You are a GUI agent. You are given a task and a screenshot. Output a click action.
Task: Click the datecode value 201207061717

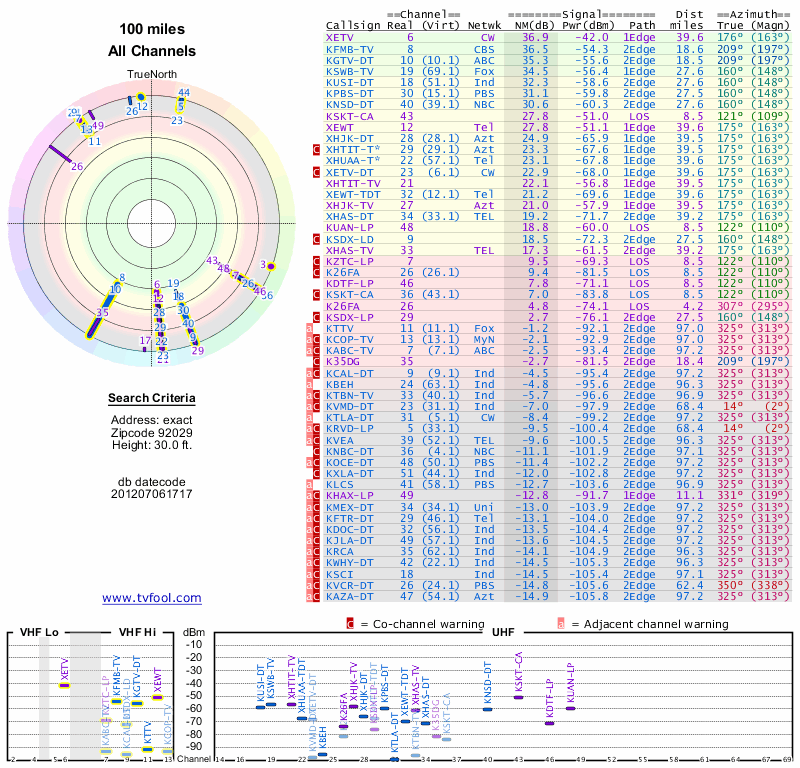152,494
